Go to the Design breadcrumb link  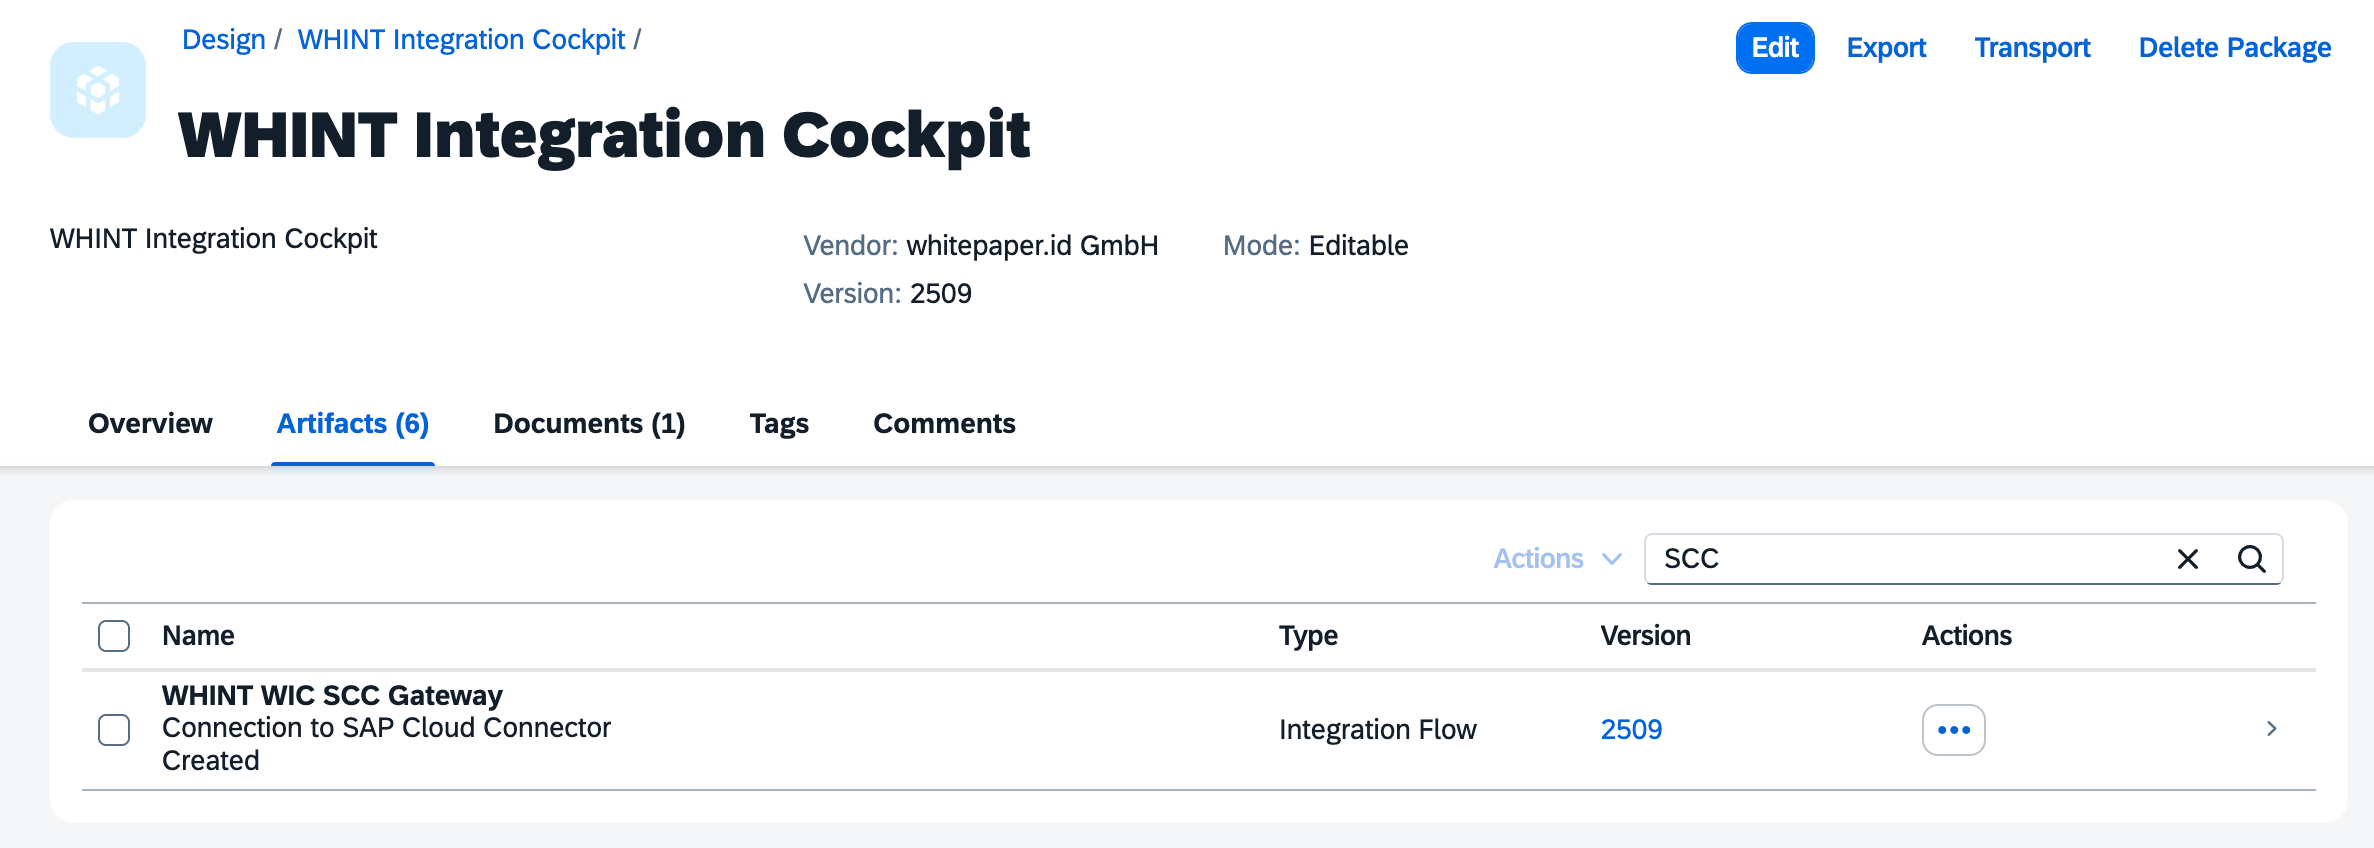pyautogui.click(x=223, y=40)
